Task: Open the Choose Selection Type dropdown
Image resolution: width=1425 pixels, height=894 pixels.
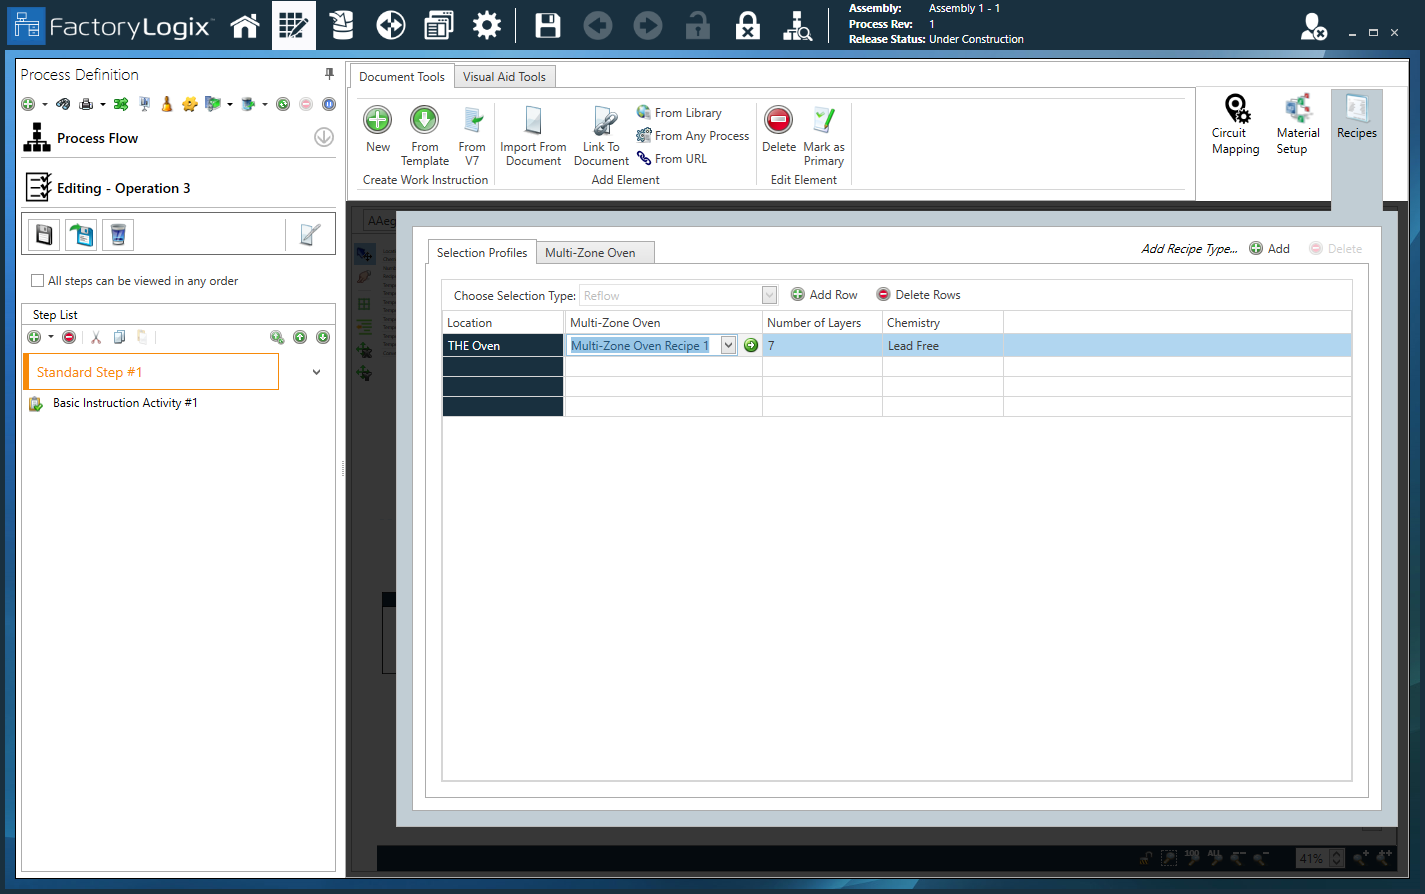Action: coord(769,295)
